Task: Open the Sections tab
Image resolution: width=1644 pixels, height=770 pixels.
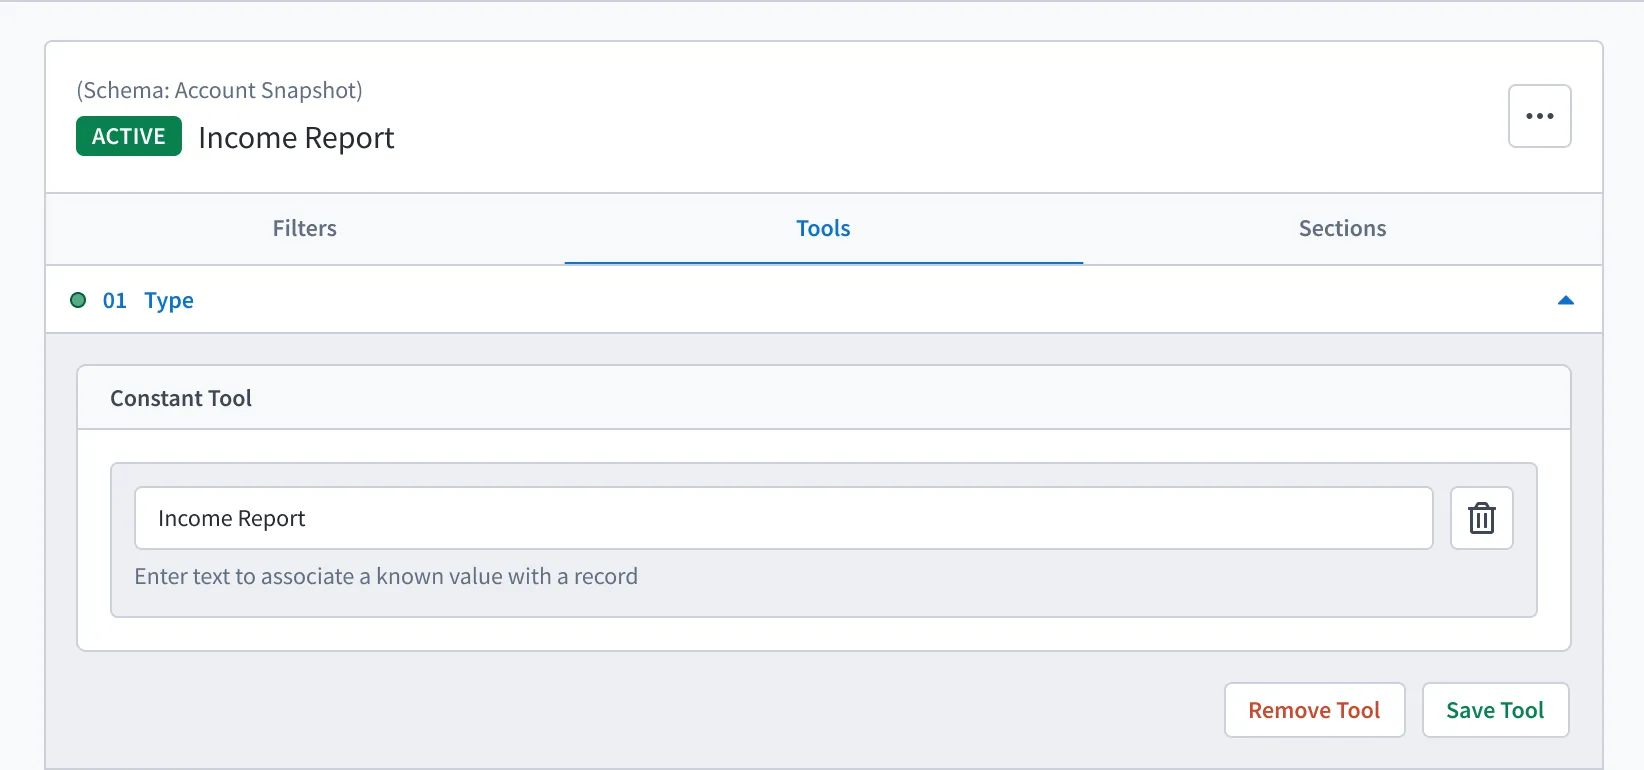Action: coord(1342,229)
